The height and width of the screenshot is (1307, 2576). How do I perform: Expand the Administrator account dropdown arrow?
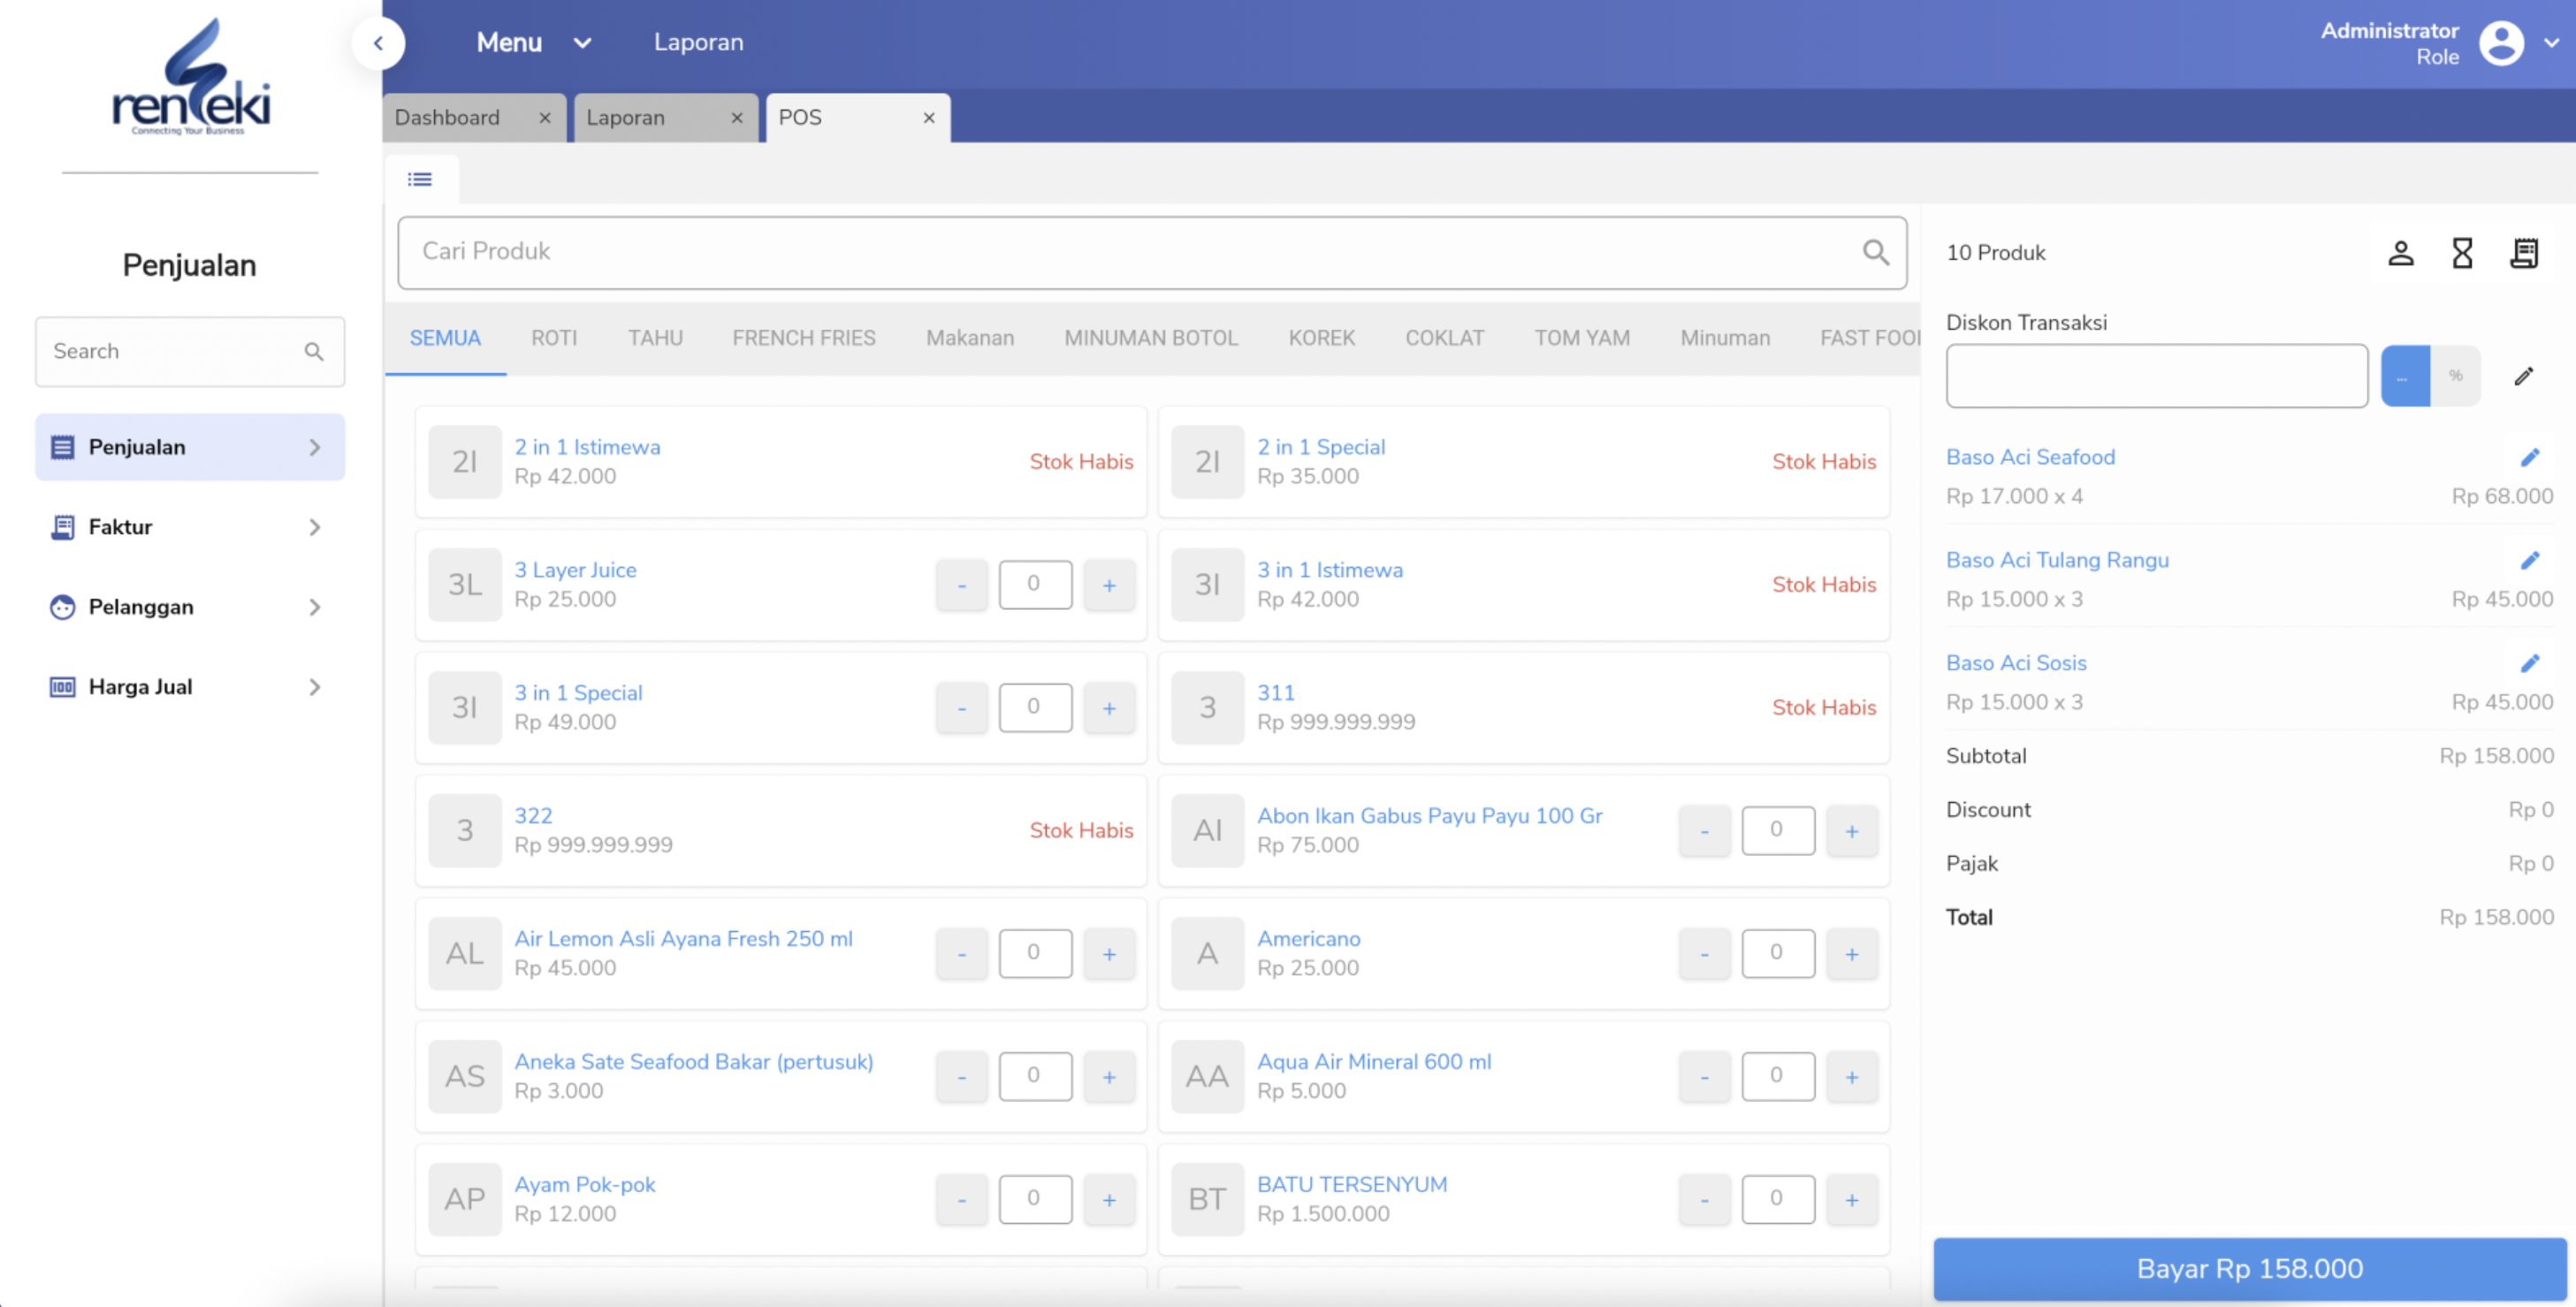tap(2551, 43)
